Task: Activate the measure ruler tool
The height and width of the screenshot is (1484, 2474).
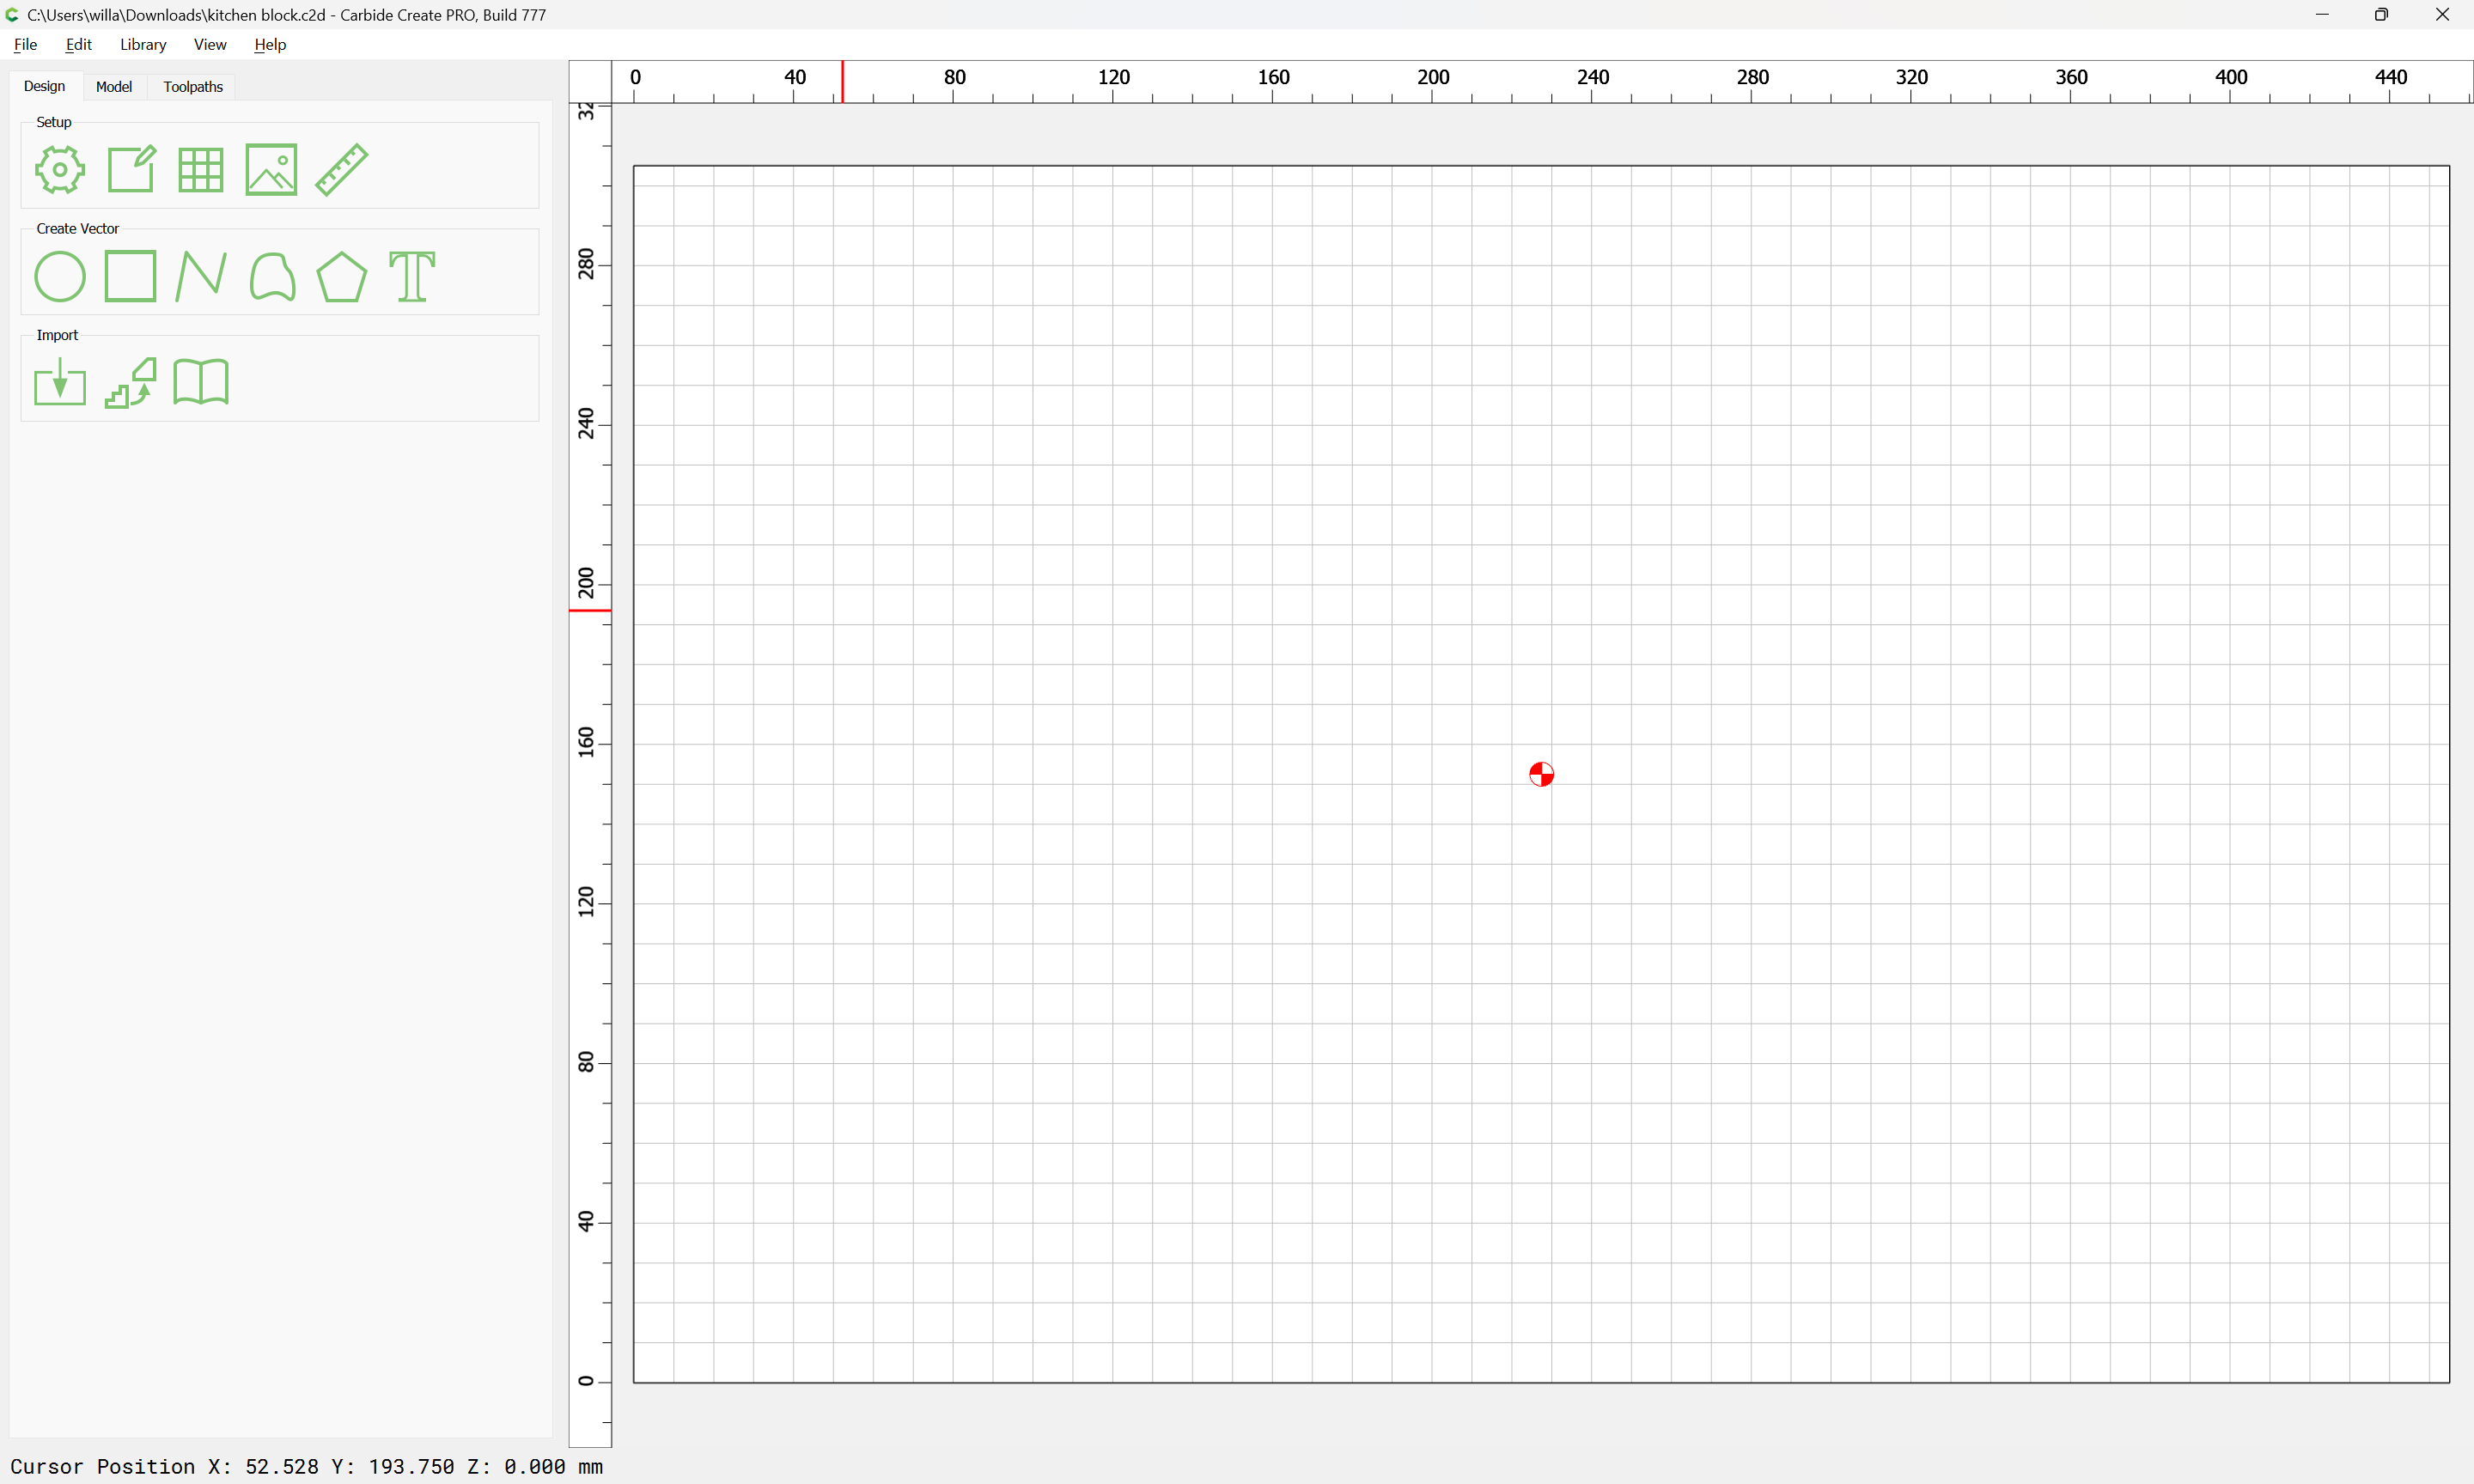Action: click(342, 169)
